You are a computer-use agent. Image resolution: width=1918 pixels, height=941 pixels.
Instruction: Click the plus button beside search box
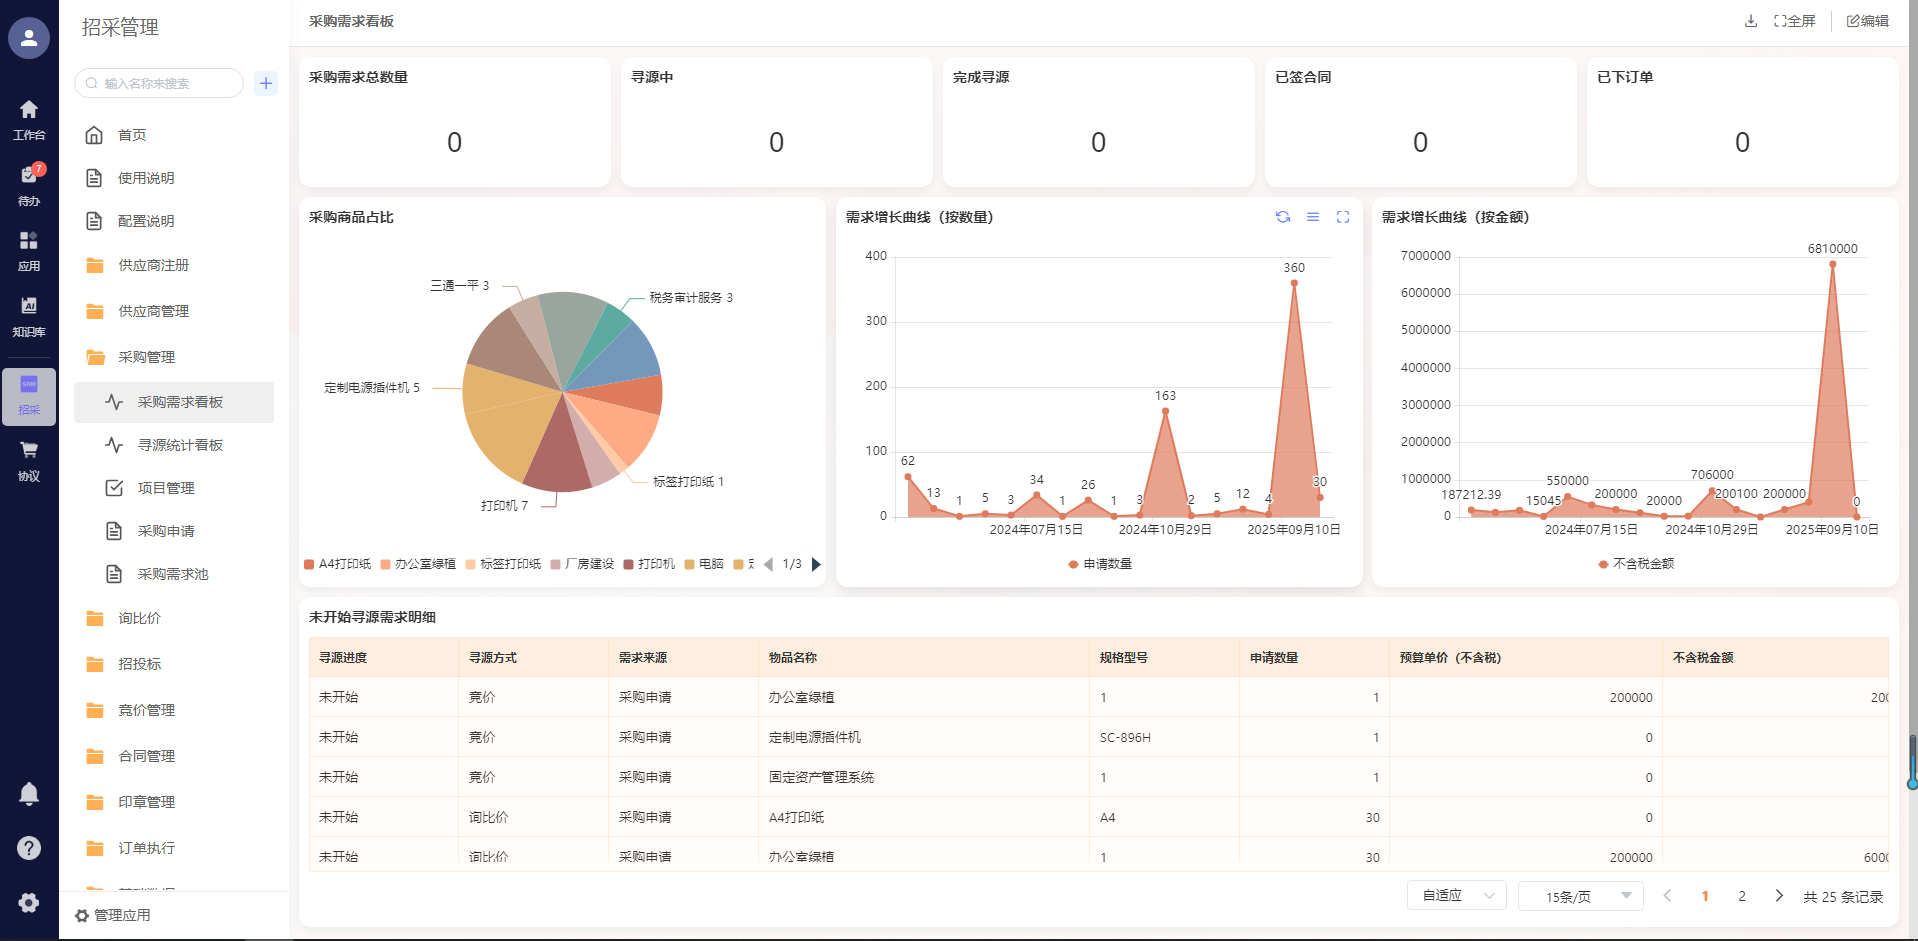tap(266, 83)
